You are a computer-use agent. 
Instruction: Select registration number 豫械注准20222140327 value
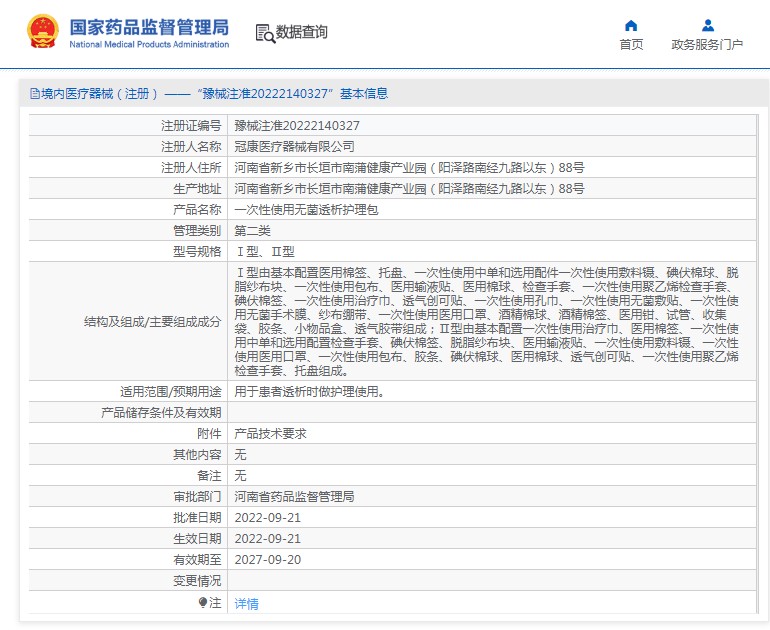click(297, 126)
